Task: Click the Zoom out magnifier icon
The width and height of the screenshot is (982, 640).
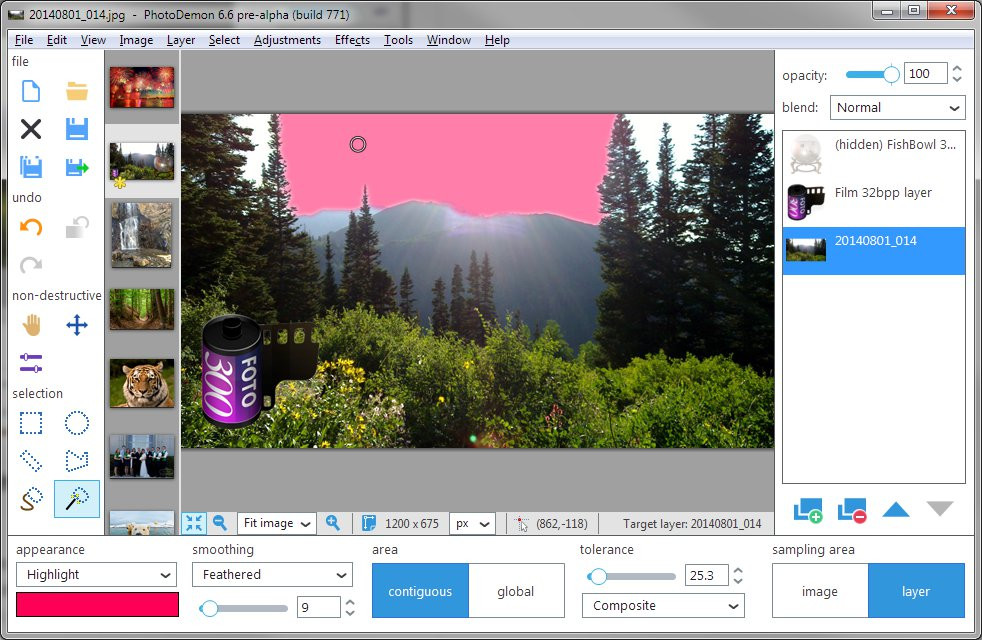Action: (220, 523)
